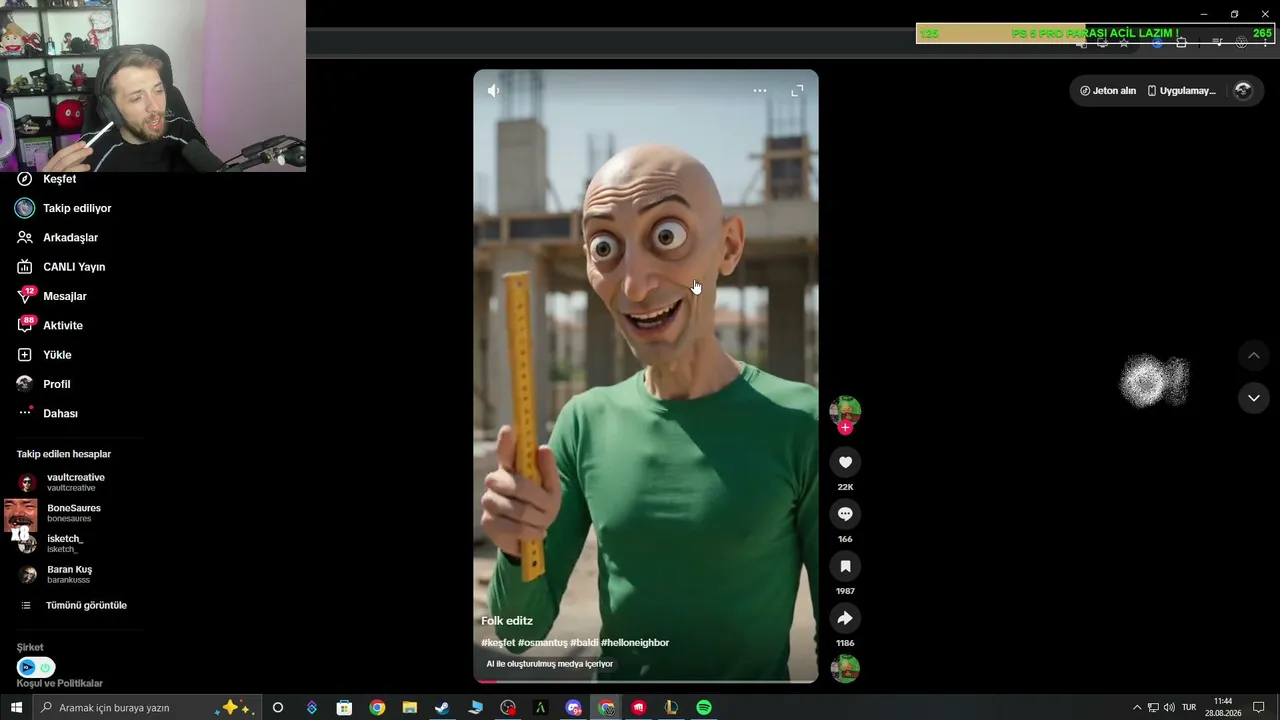Open the network icon in system tray
The height and width of the screenshot is (720, 1280).
pos(1153,708)
